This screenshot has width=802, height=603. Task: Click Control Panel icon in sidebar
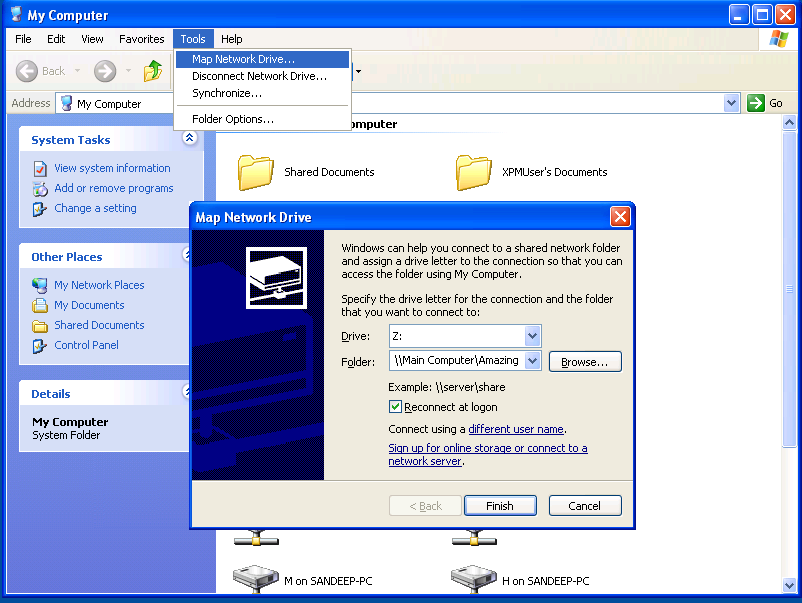tap(39, 346)
